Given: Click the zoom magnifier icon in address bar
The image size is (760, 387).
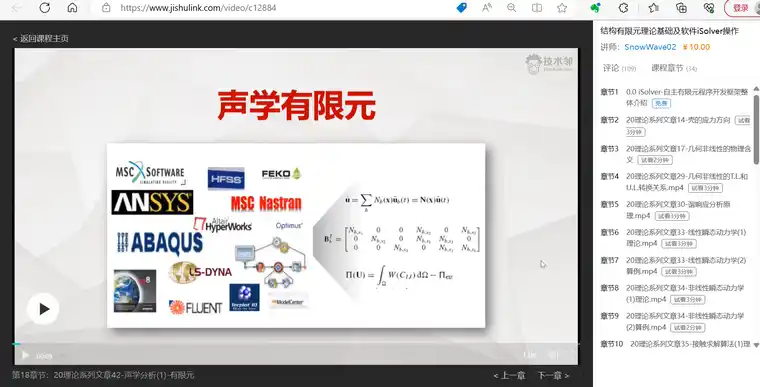Looking at the screenshot, I should [x=511, y=8].
